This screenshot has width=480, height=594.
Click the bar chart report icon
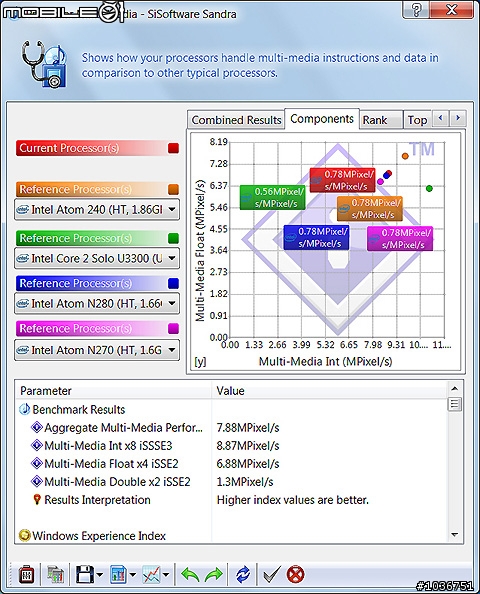pos(118,575)
